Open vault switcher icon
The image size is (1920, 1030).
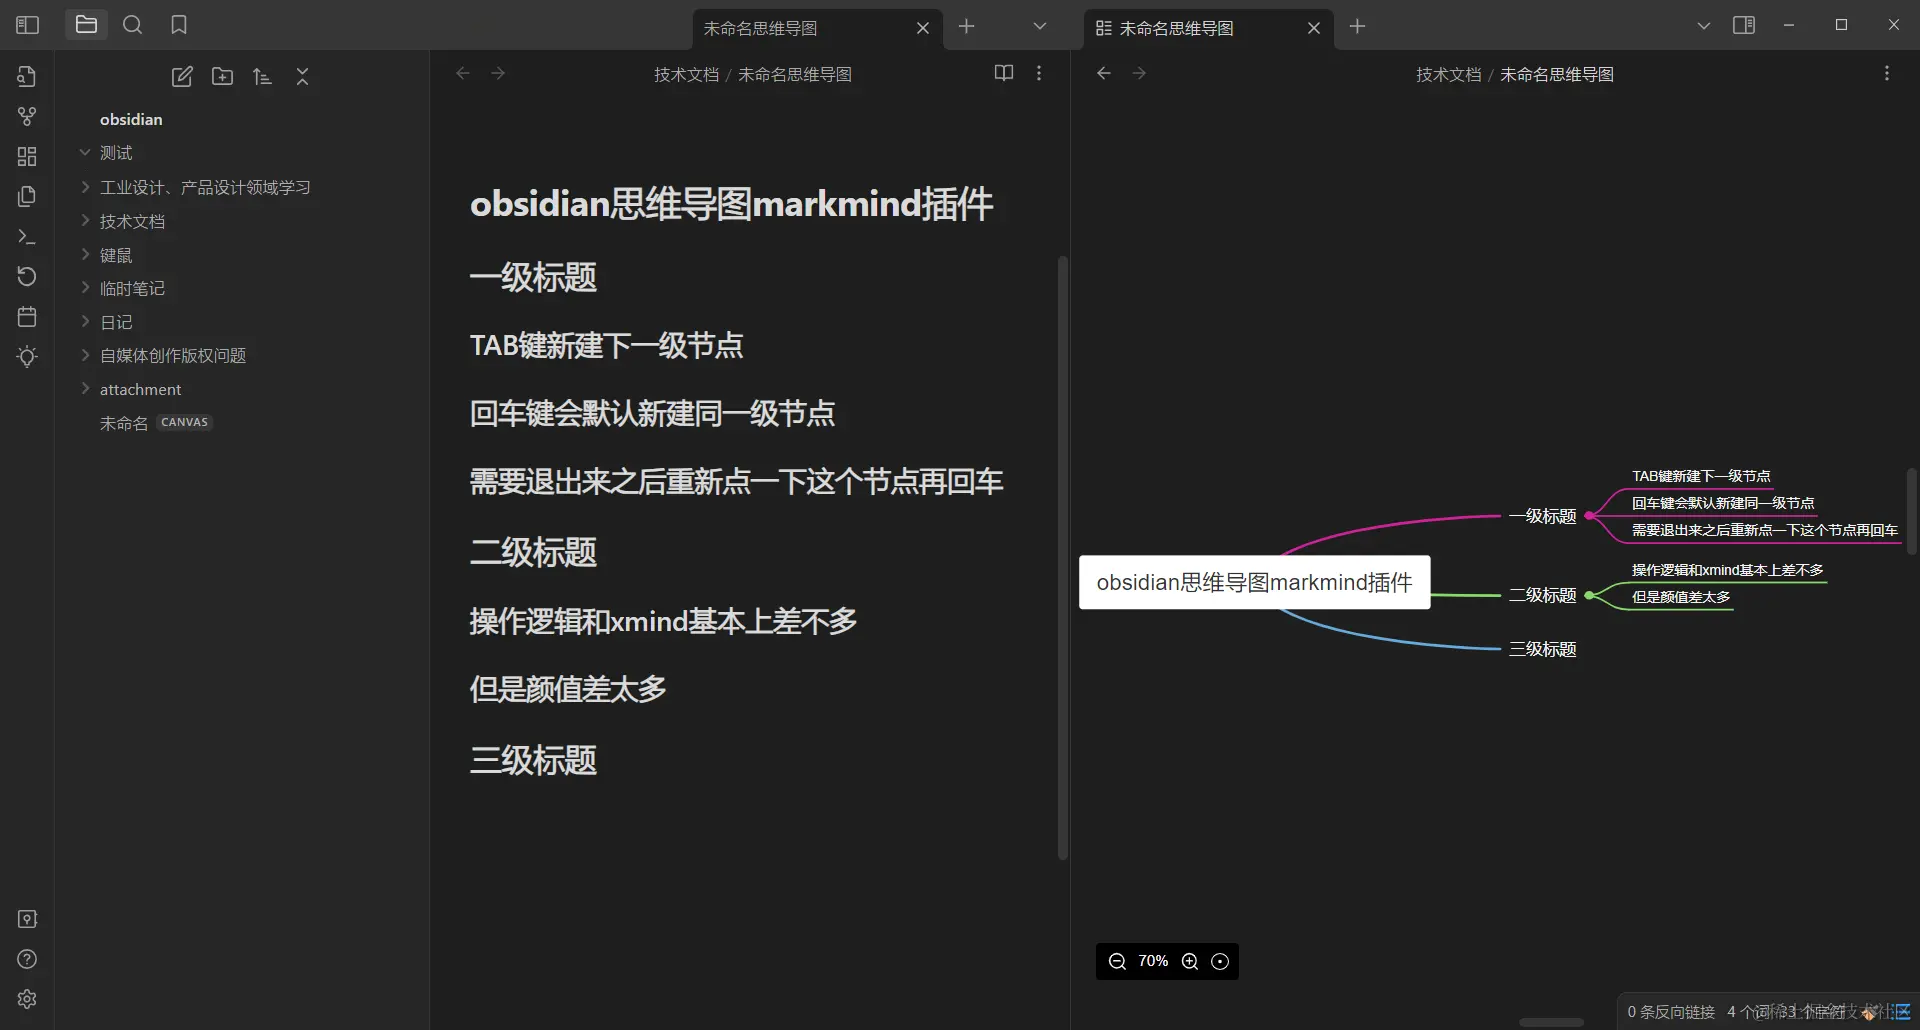click(27, 919)
